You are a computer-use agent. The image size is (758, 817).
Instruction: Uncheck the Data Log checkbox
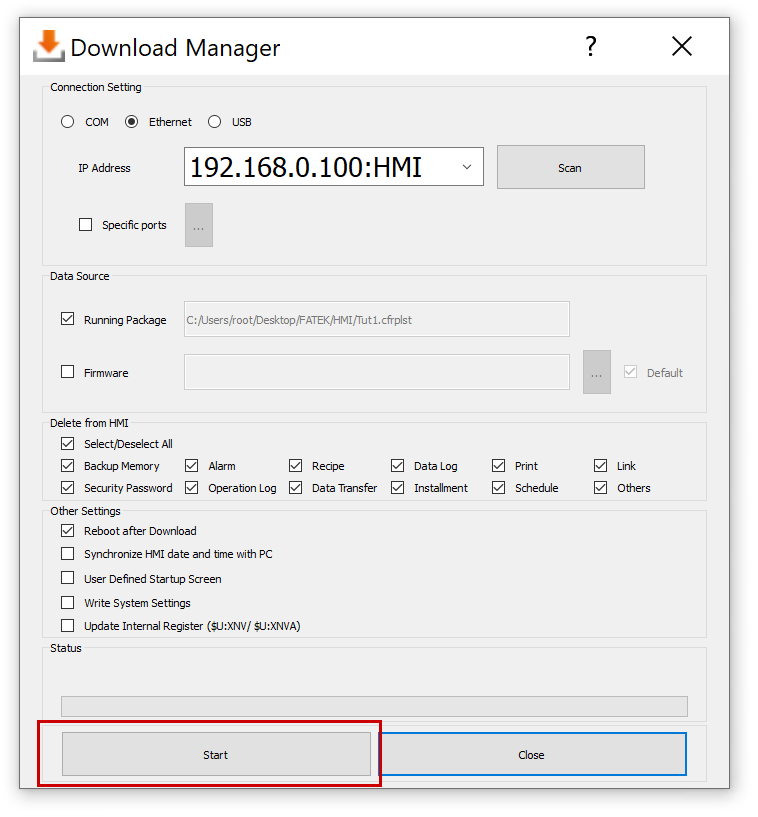coord(398,466)
